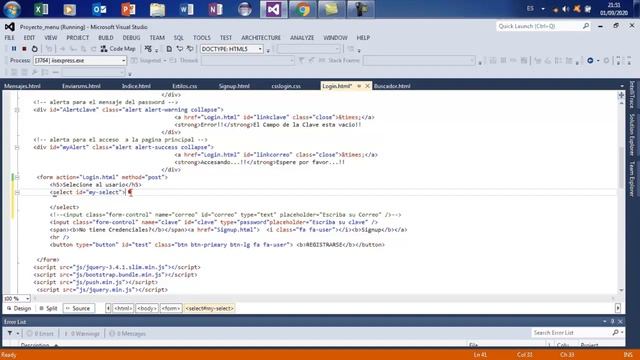Select the <select#my-select> breadcrumb
640x360 pixels.
(209, 309)
